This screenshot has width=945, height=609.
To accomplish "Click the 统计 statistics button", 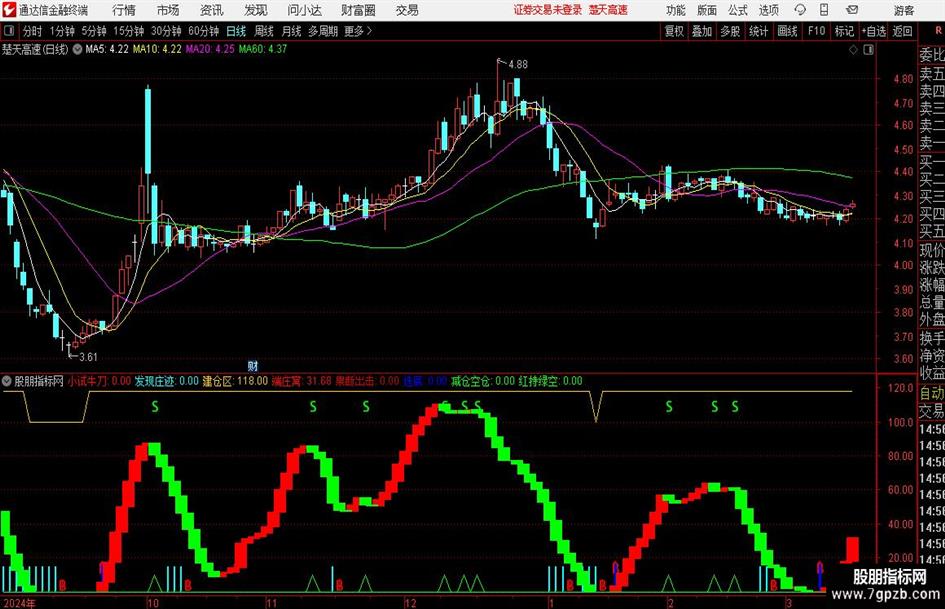I will pyautogui.click(x=759, y=31).
